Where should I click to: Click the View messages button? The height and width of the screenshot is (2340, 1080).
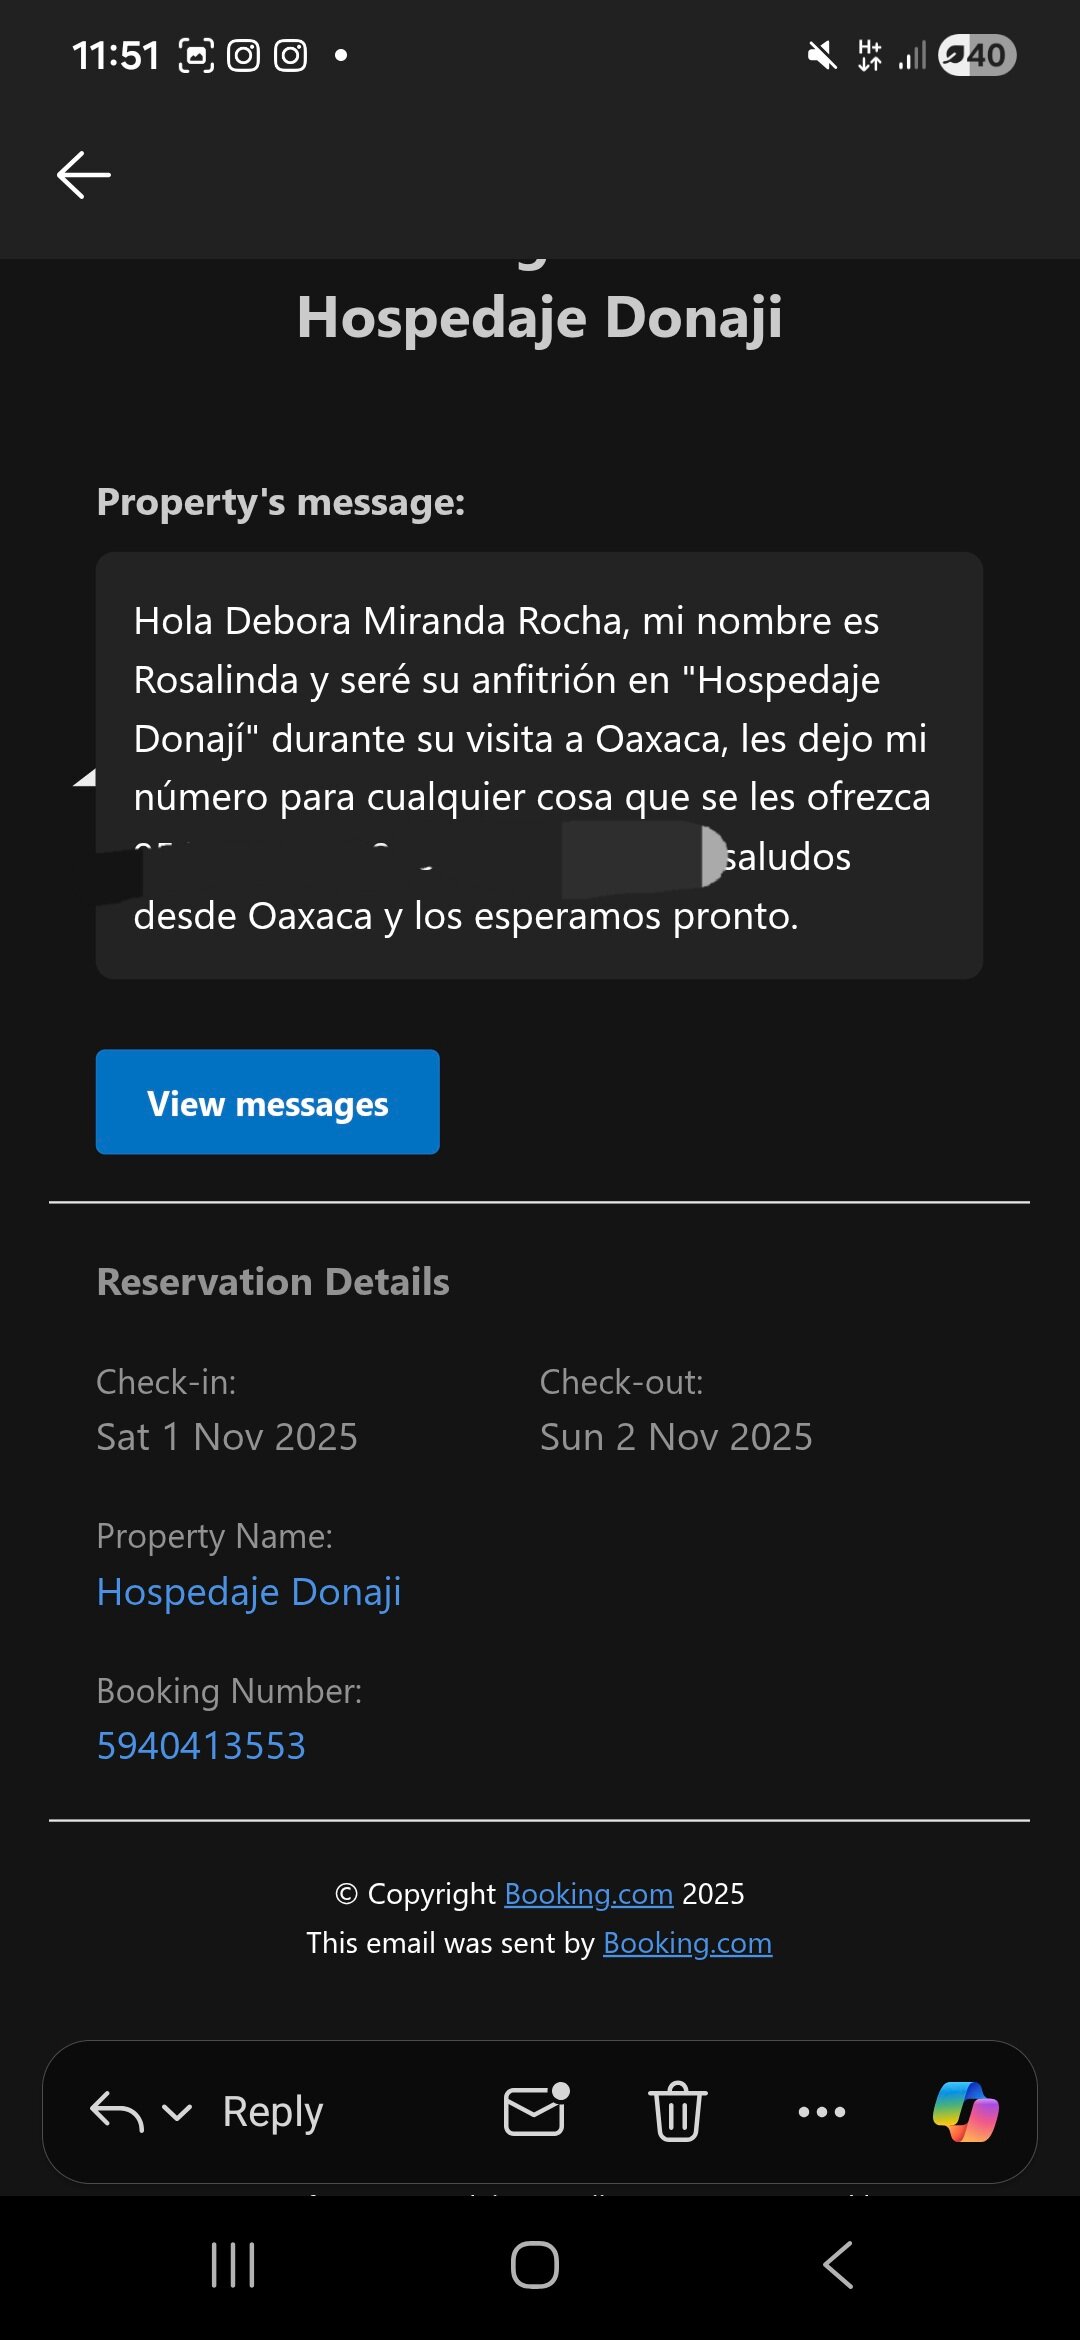pyautogui.click(x=267, y=1102)
